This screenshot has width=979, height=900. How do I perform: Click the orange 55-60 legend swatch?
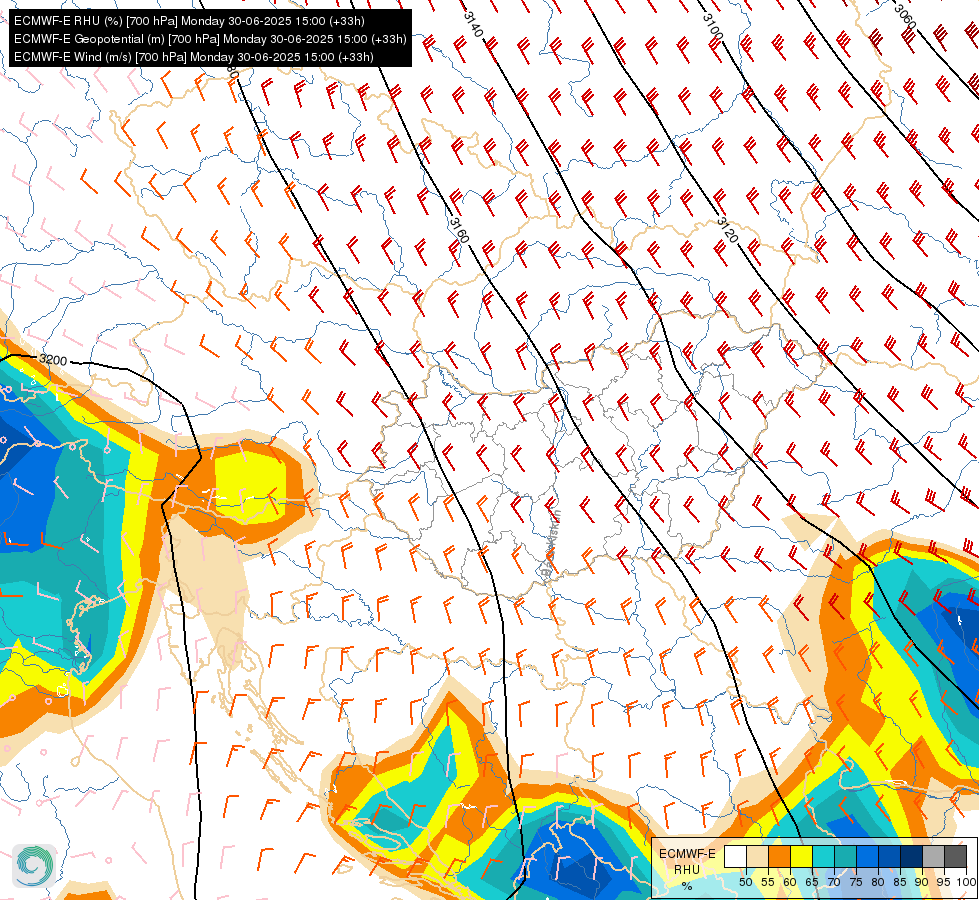(x=779, y=856)
